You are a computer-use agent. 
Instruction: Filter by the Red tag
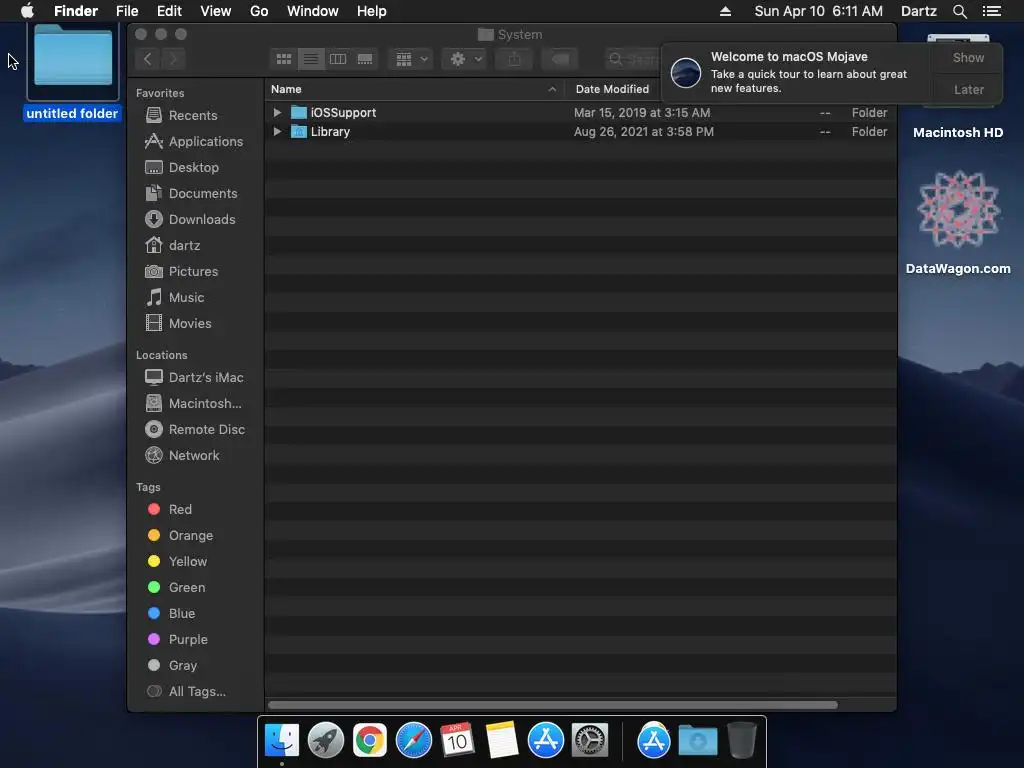tap(180, 509)
